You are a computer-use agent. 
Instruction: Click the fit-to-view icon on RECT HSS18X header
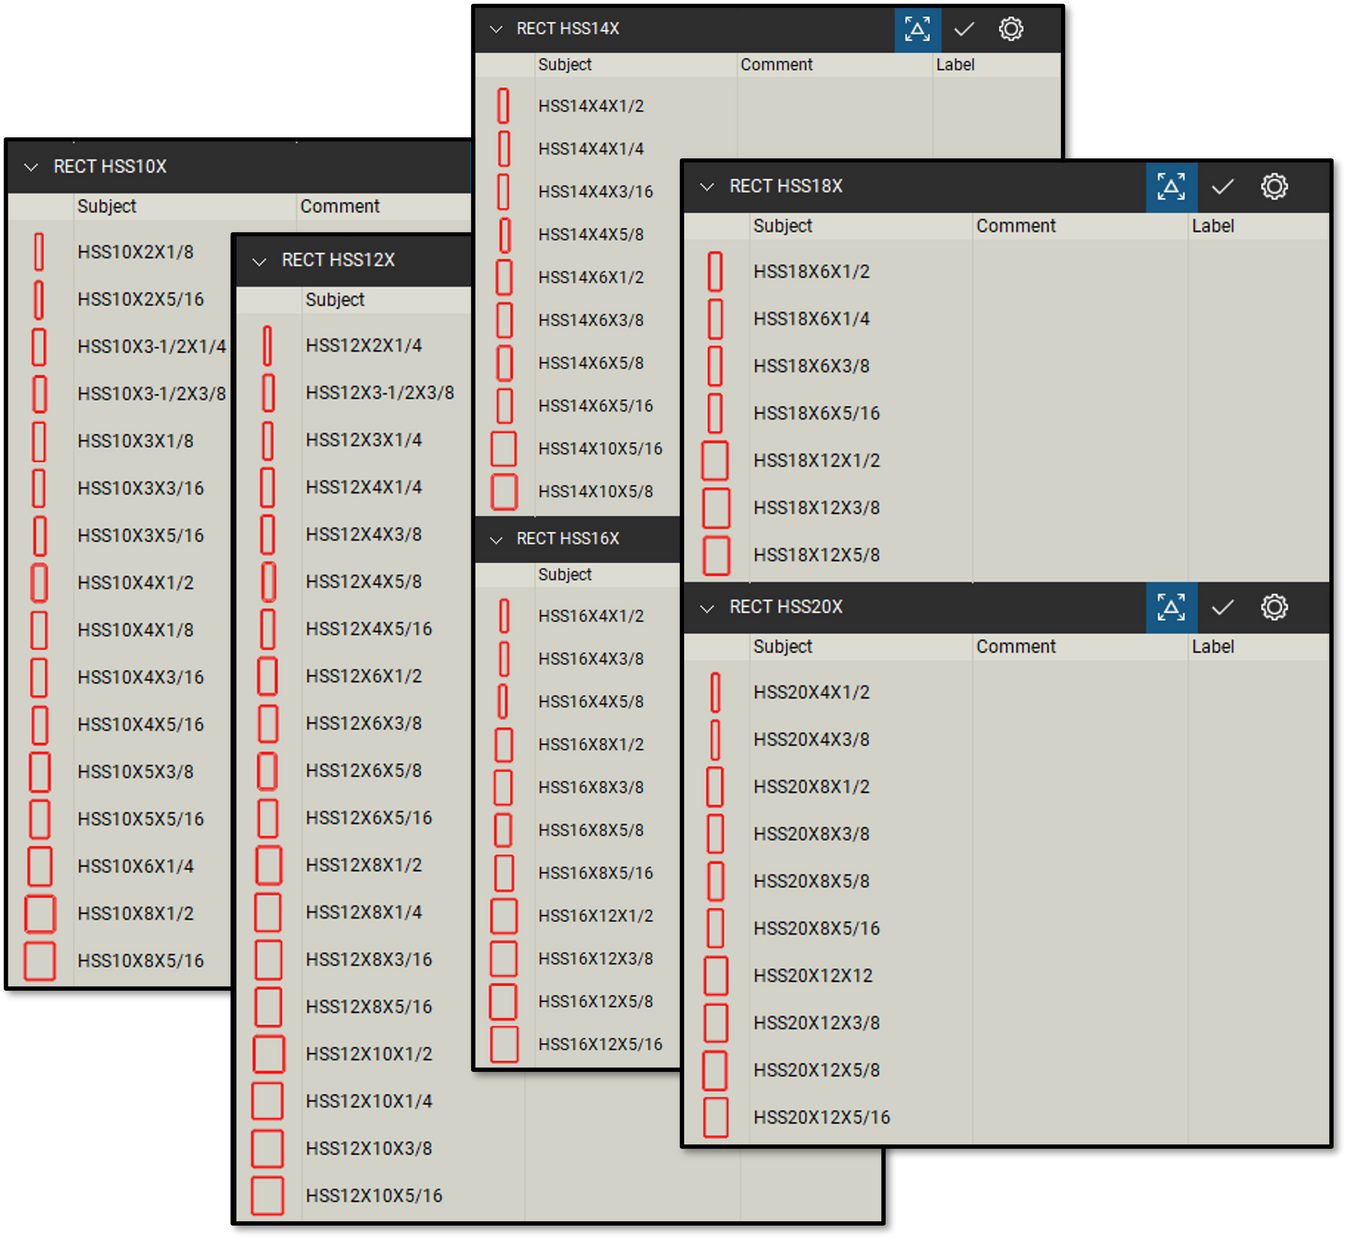pyautogui.click(x=1171, y=187)
